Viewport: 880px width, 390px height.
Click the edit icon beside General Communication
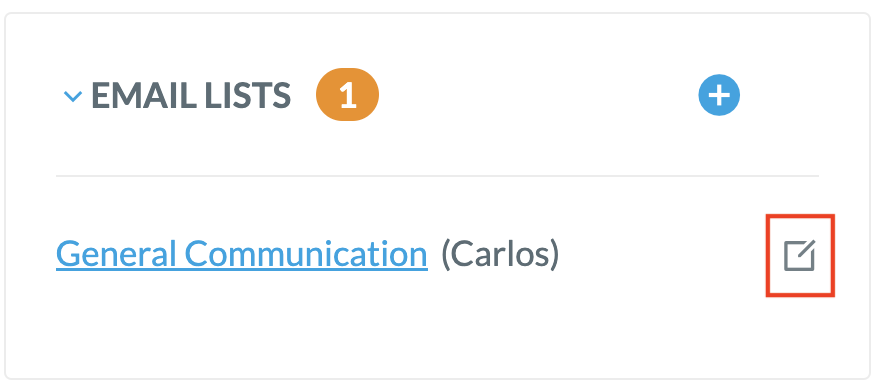pos(800,256)
